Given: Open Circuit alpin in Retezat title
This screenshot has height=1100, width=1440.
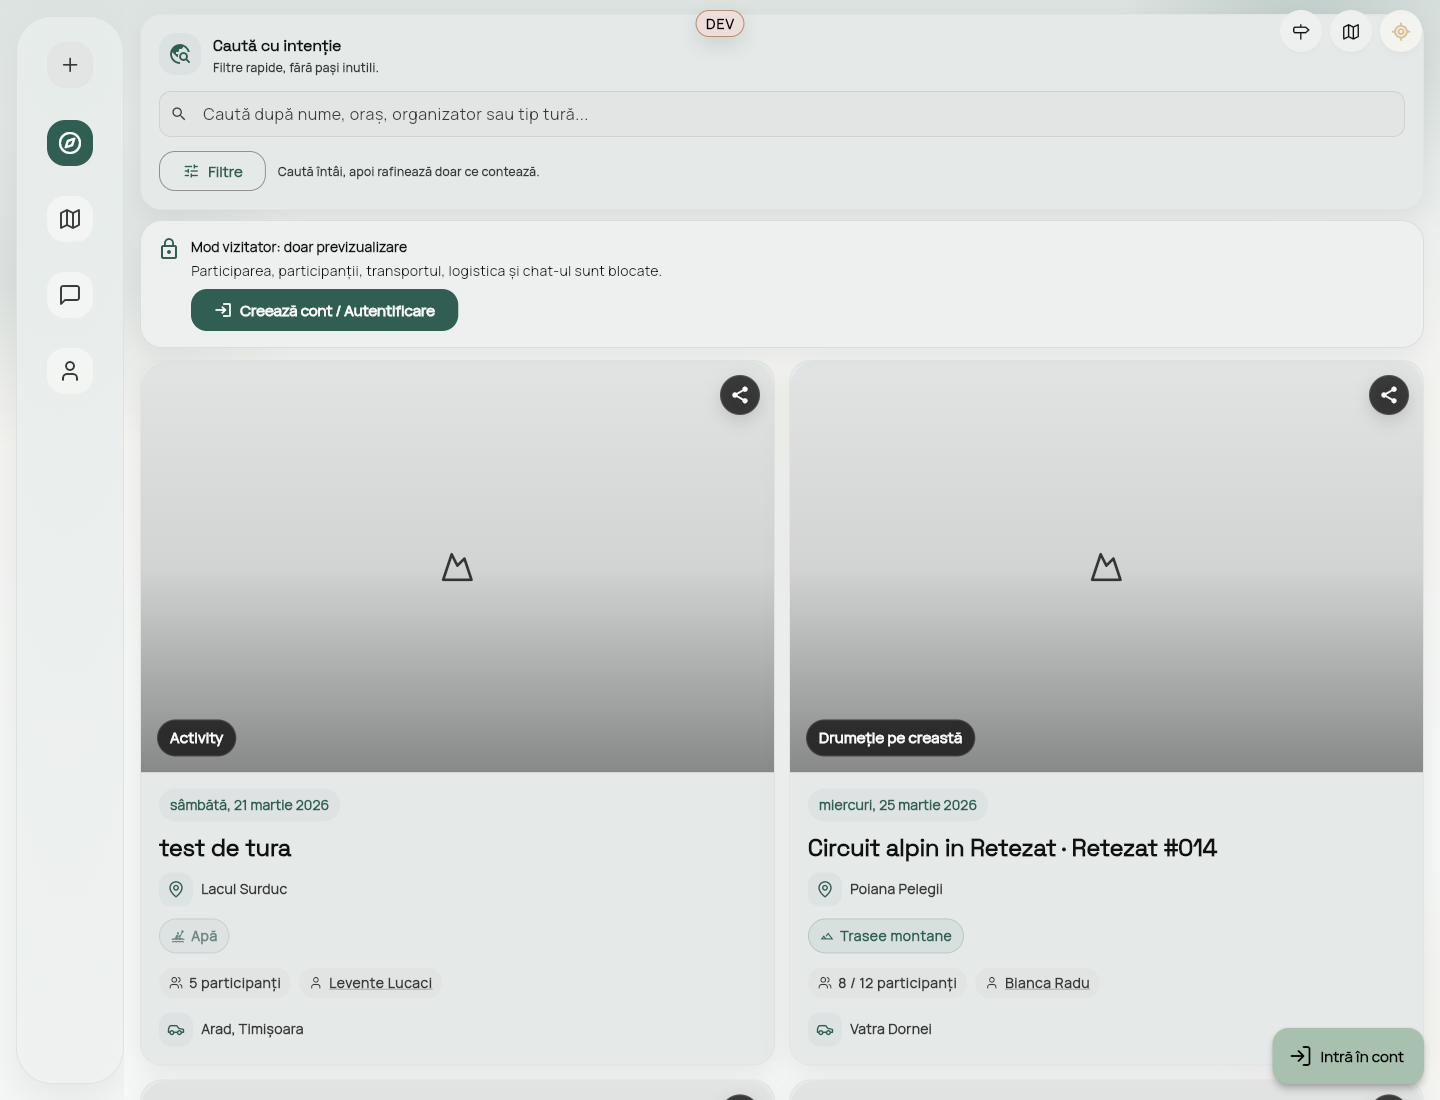Looking at the screenshot, I should pos(1012,848).
